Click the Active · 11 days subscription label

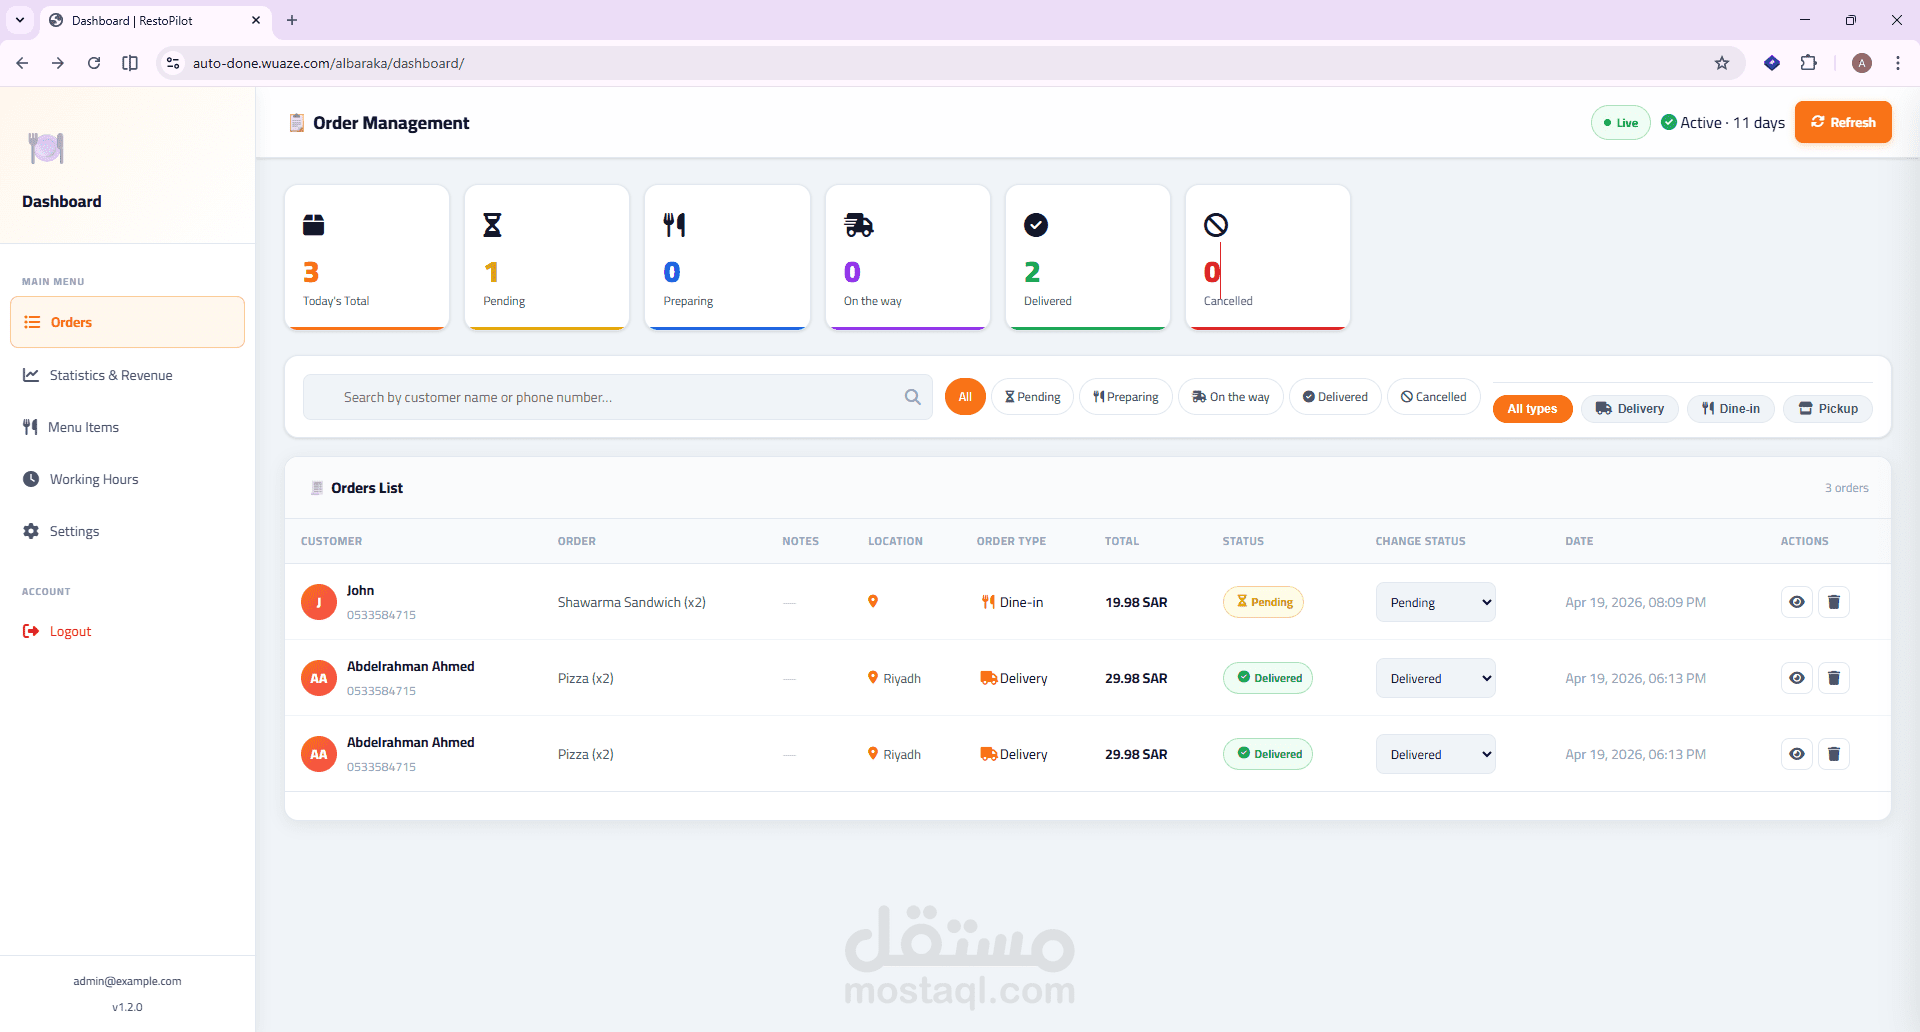(x=1723, y=122)
